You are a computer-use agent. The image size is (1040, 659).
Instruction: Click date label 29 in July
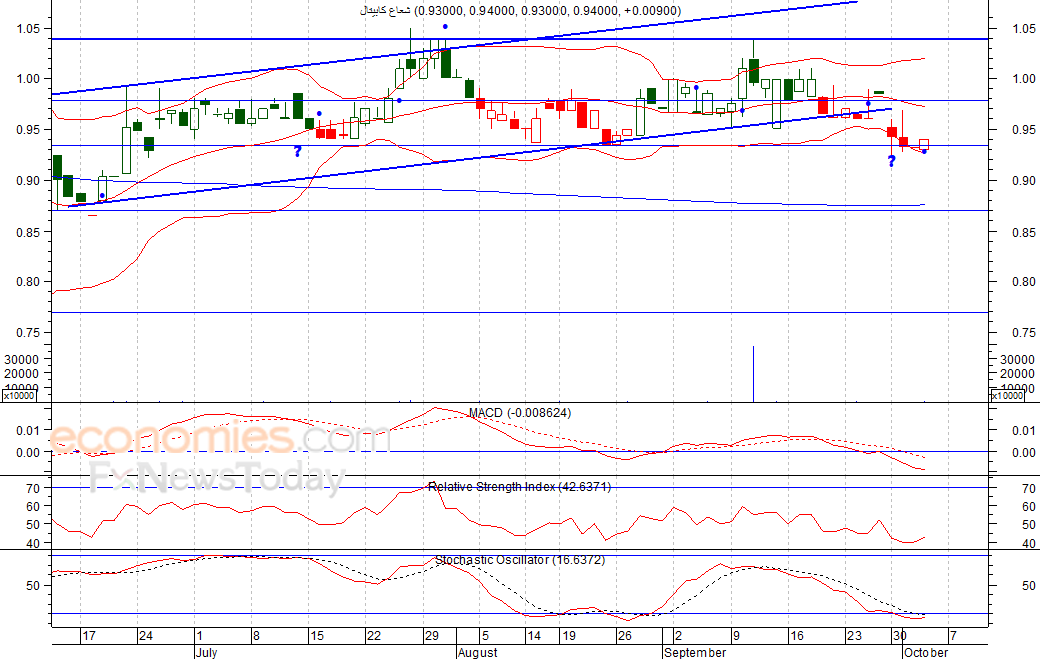click(x=432, y=636)
